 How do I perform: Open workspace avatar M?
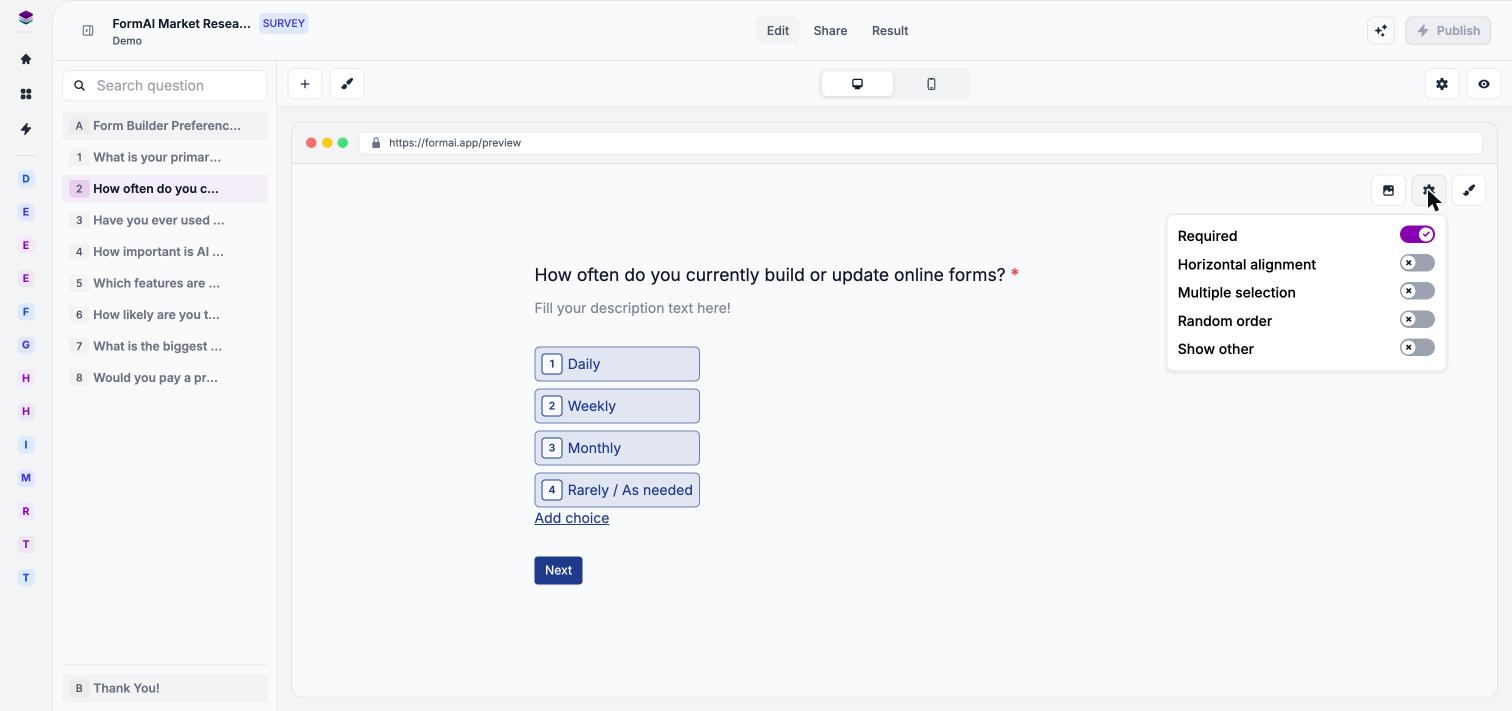[26, 478]
